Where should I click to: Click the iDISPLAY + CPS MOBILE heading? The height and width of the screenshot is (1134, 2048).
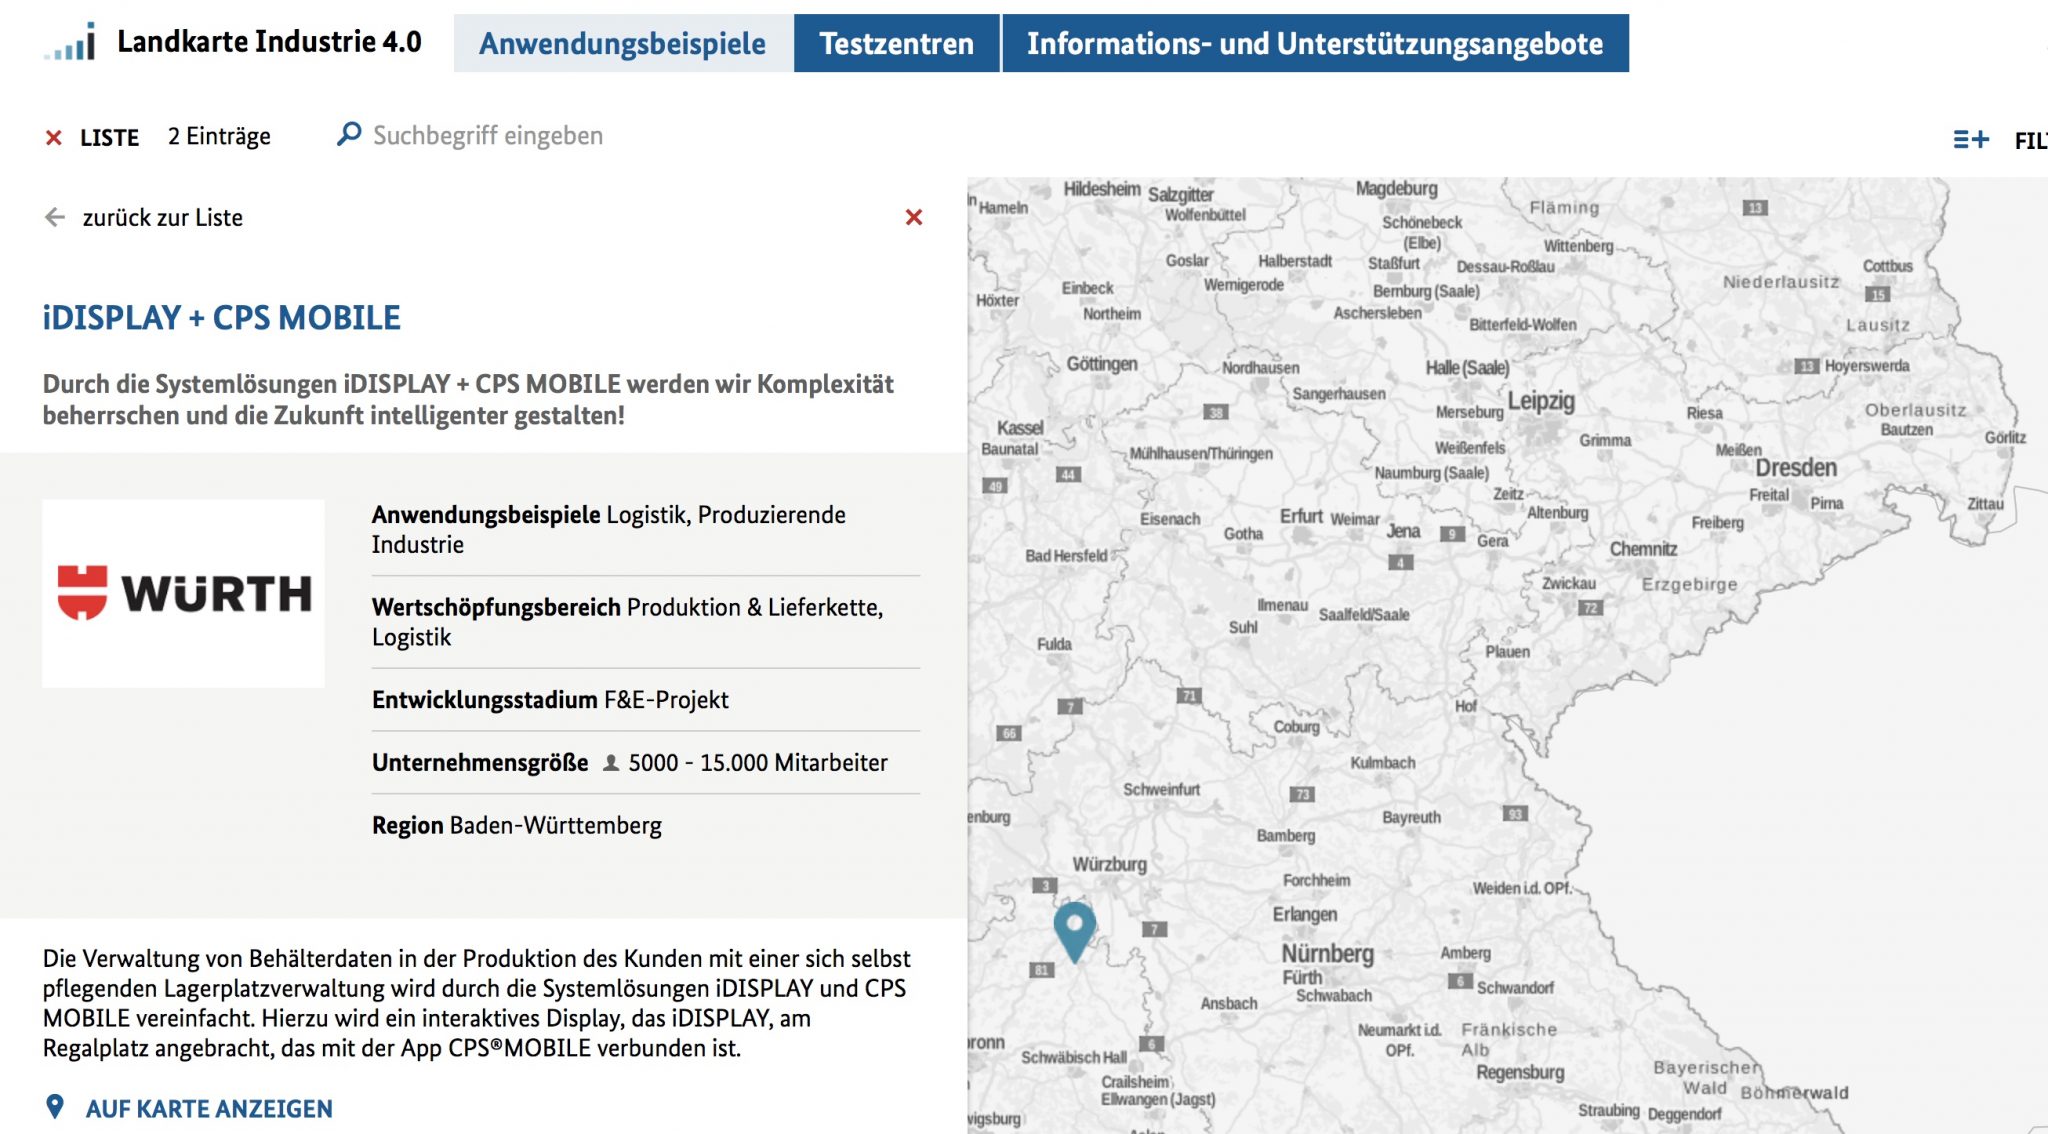point(221,317)
